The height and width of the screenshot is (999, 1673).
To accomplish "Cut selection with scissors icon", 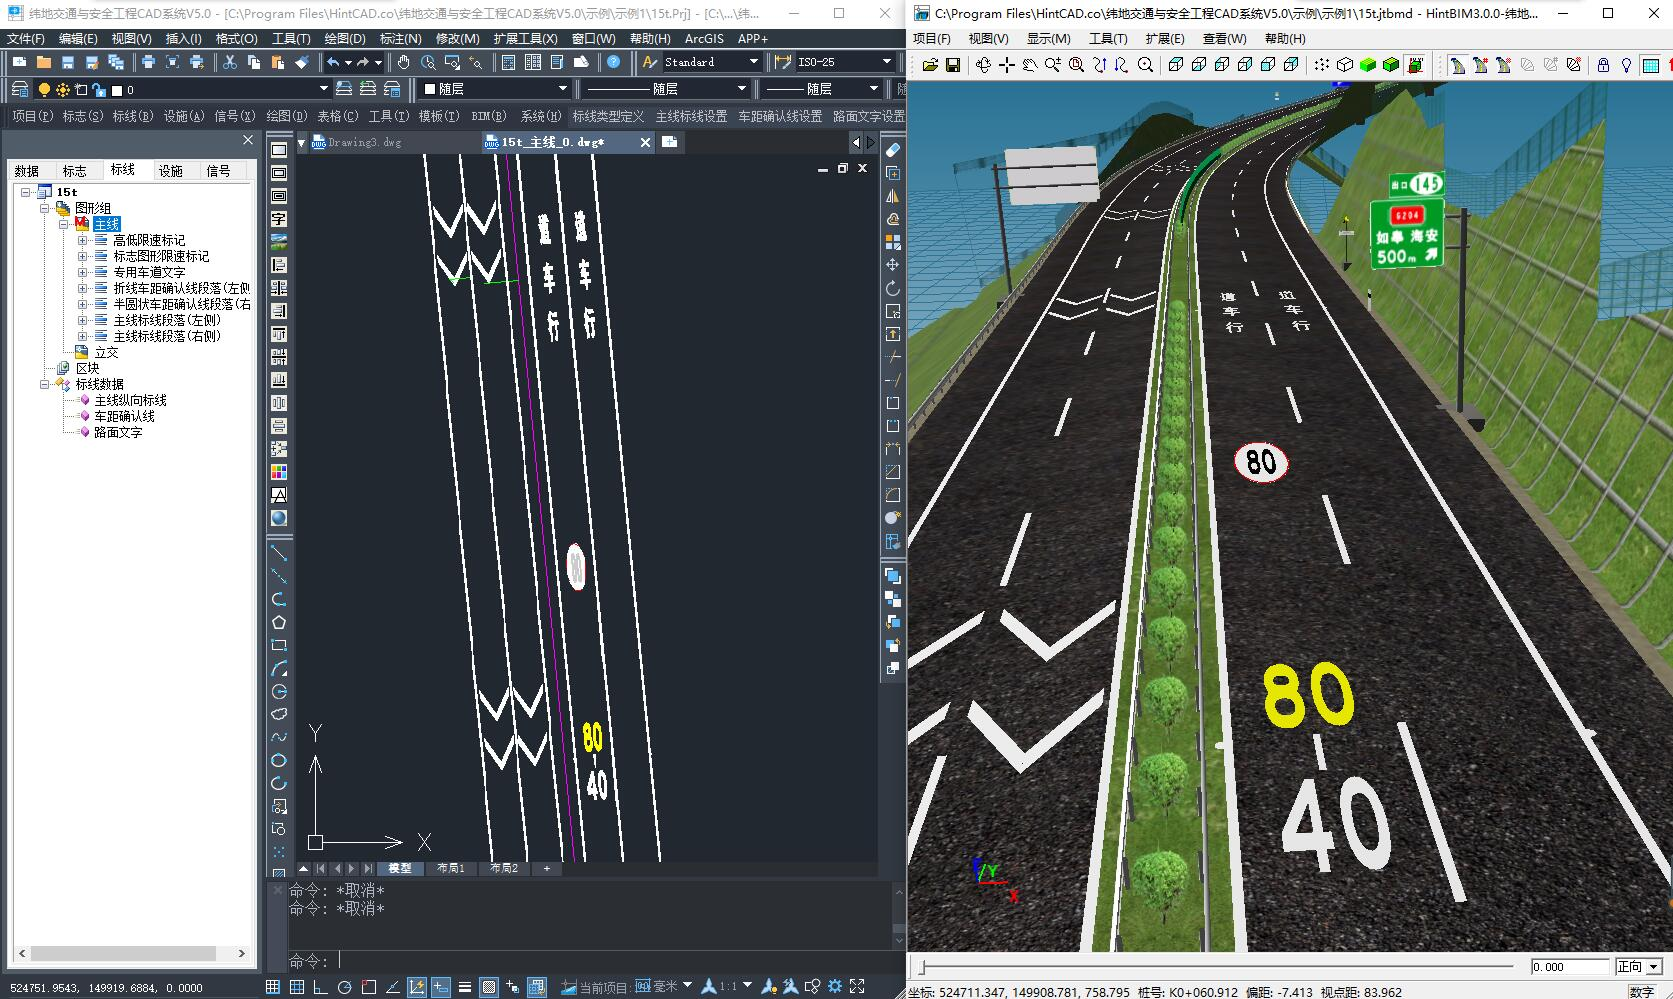I will tap(230, 62).
